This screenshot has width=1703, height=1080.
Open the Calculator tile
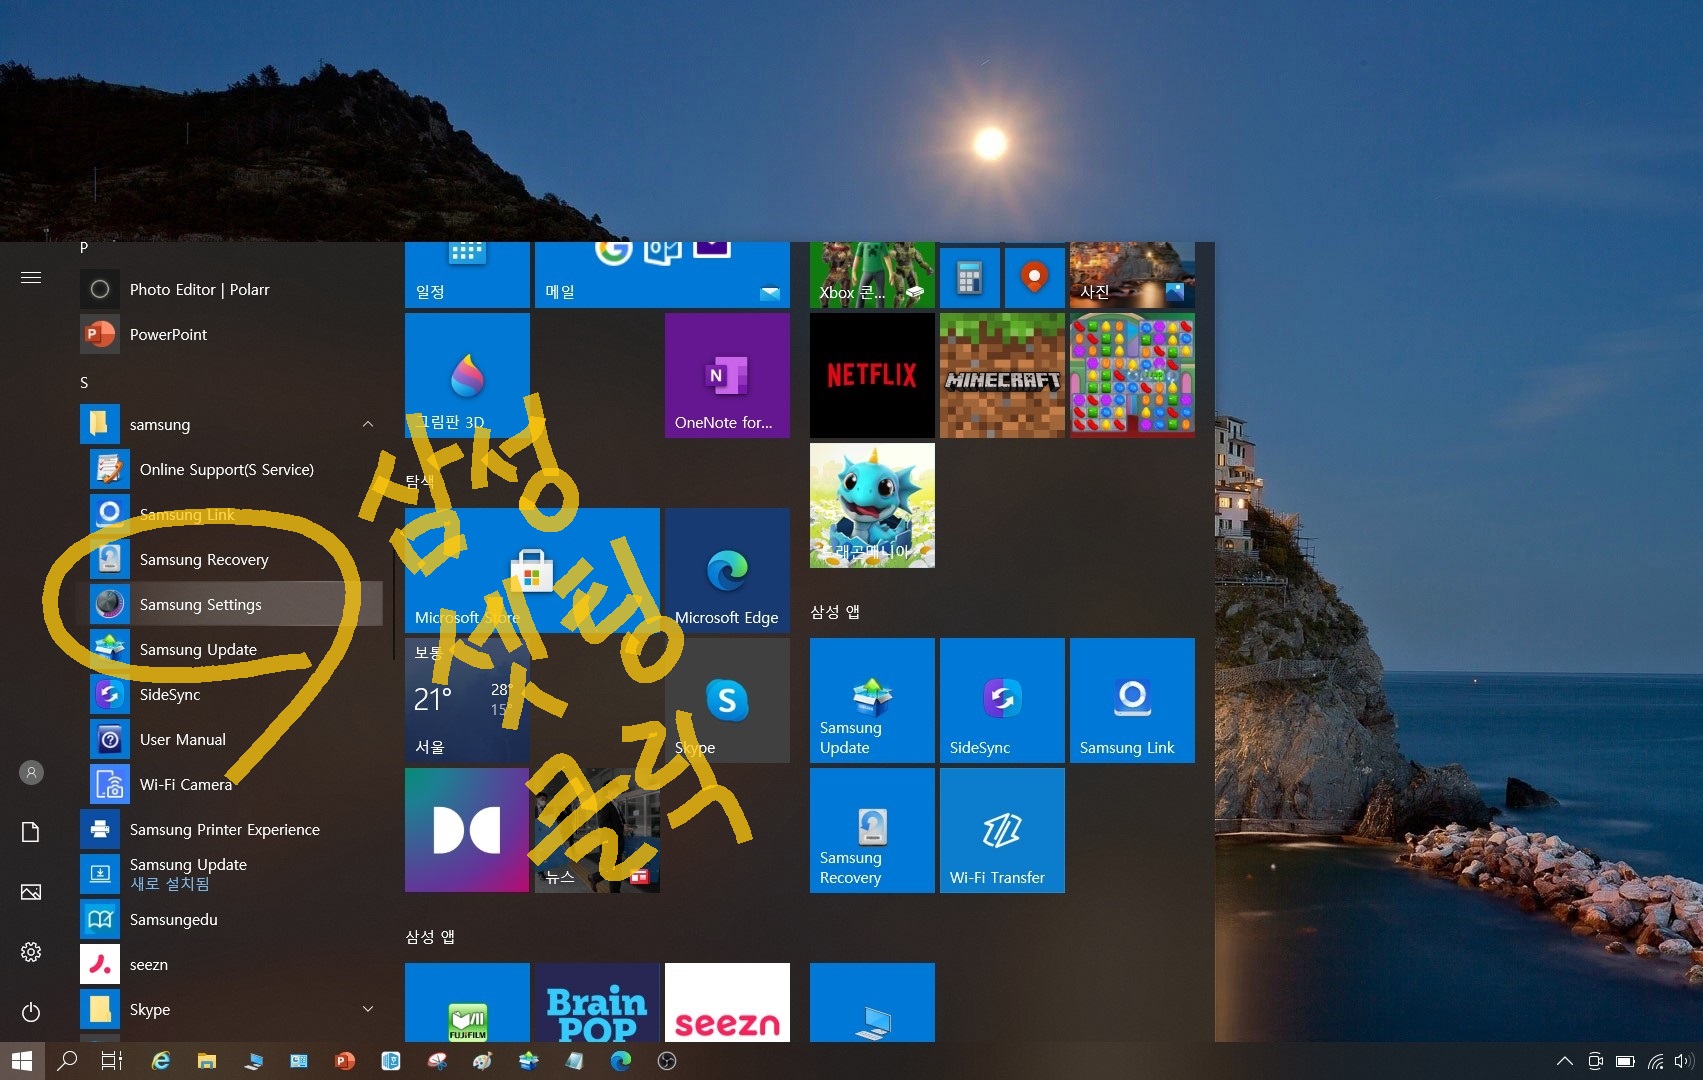[x=970, y=277]
